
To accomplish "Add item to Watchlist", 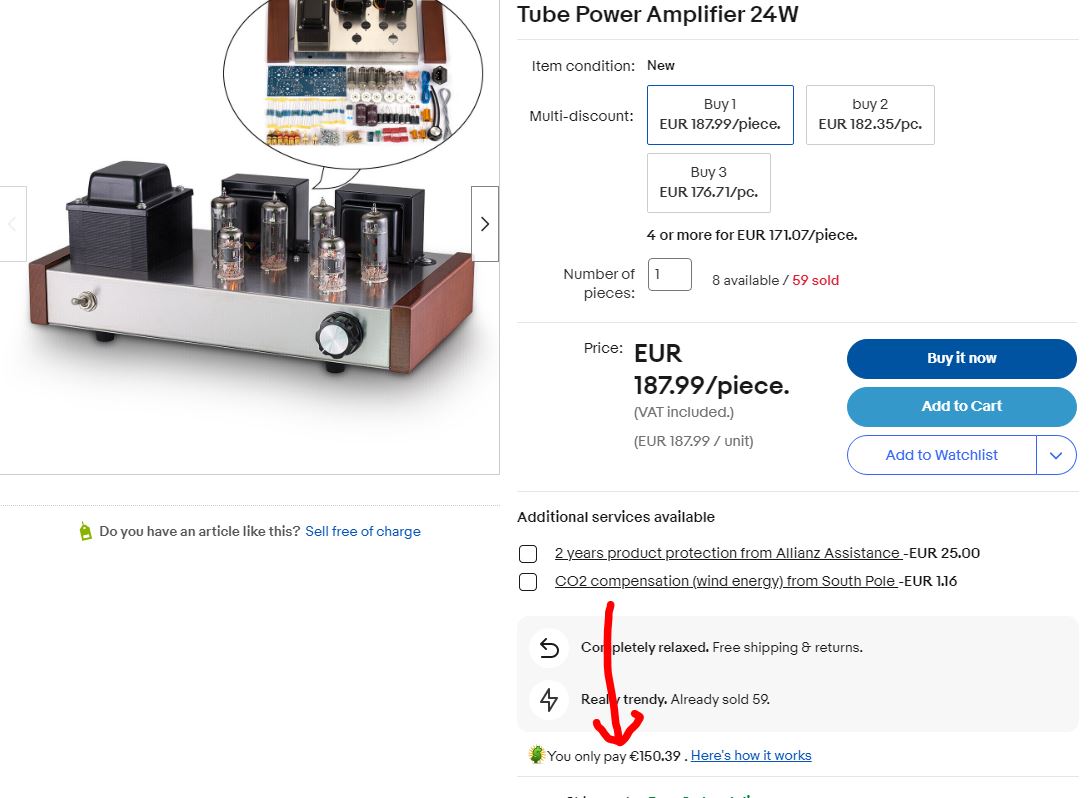I will [942, 455].
